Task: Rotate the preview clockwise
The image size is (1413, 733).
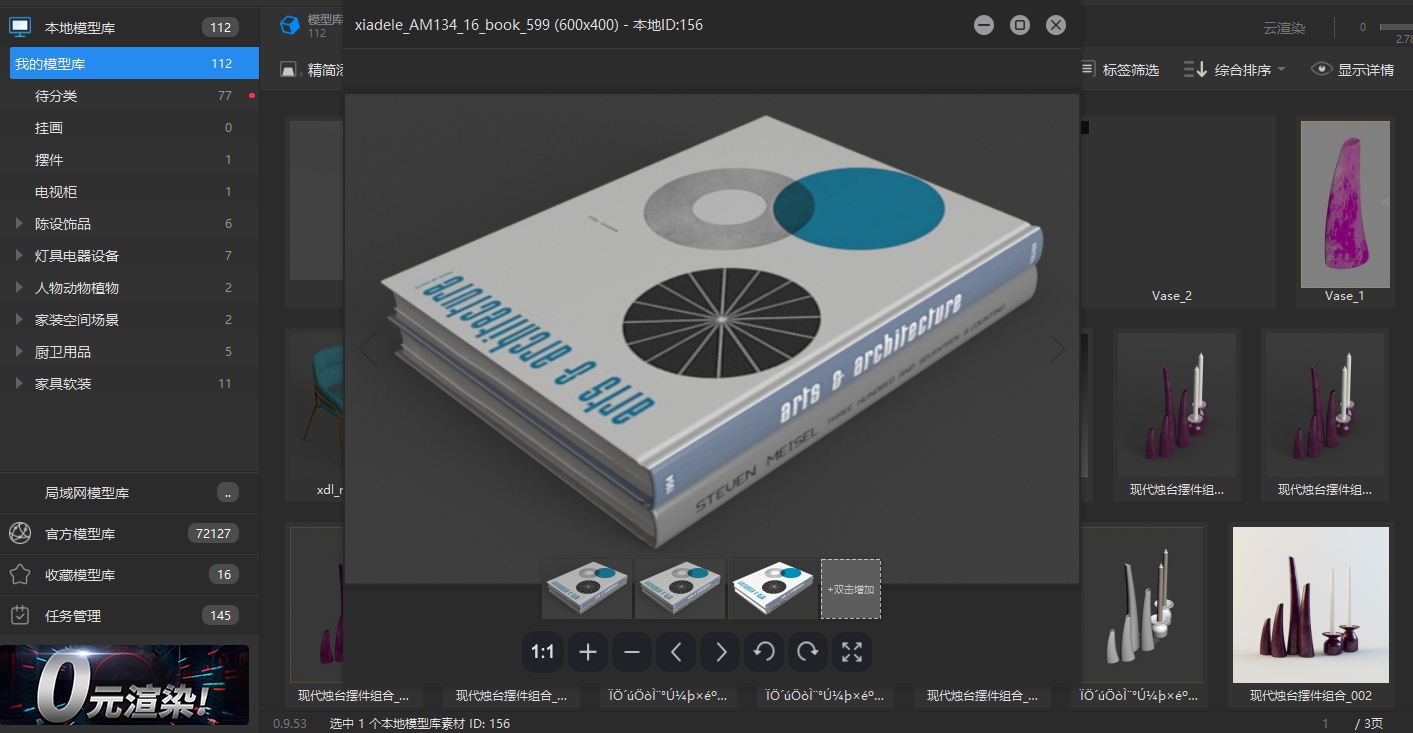Action: click(808, 653)
